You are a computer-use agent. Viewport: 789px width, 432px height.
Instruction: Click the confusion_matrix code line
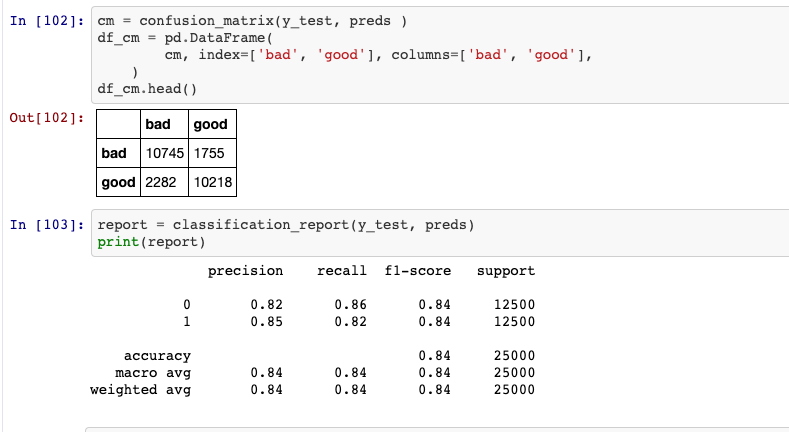[x=252, y=21]
